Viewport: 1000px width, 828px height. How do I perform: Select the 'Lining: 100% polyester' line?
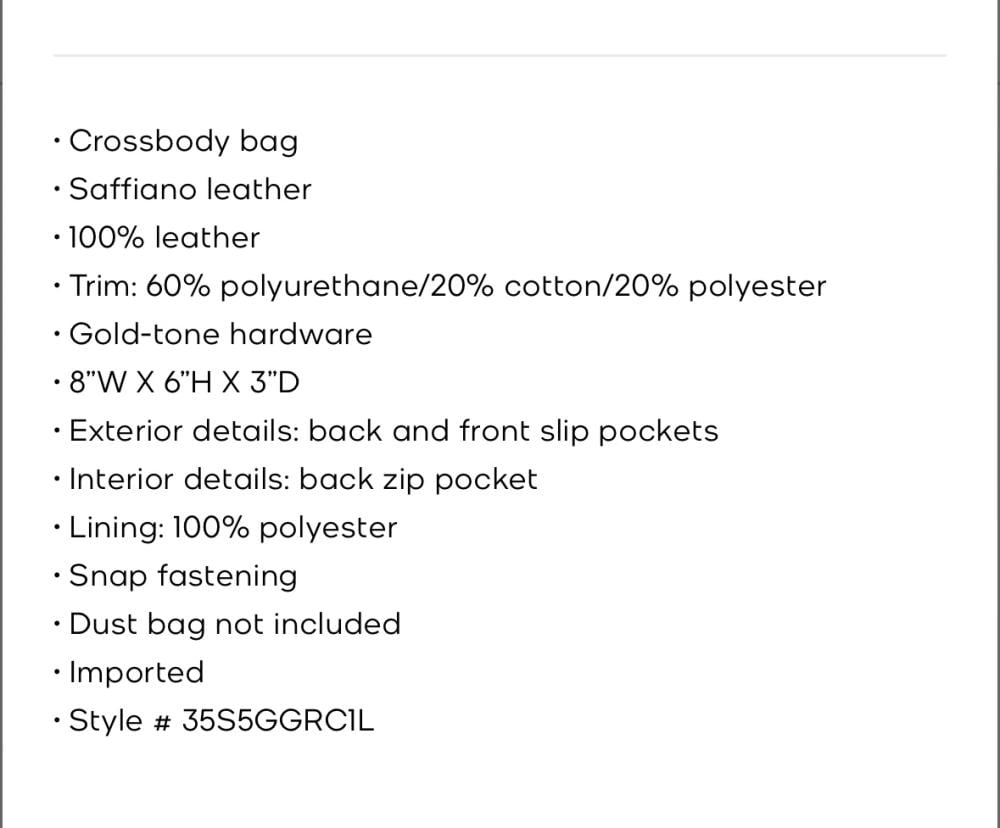click(x=233, y=528)
